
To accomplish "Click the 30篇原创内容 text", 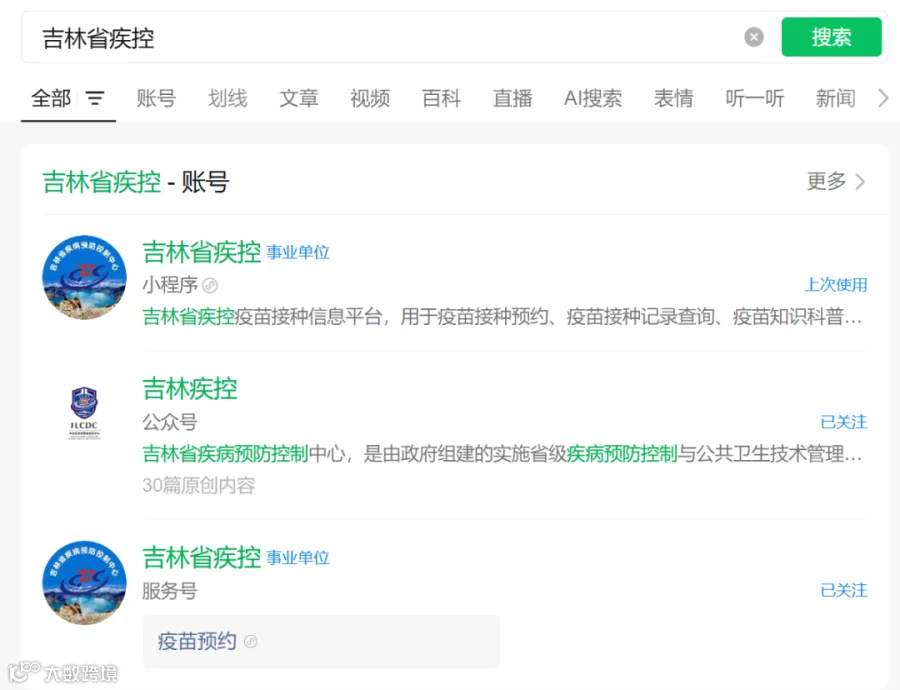I will tap(199, 485).
